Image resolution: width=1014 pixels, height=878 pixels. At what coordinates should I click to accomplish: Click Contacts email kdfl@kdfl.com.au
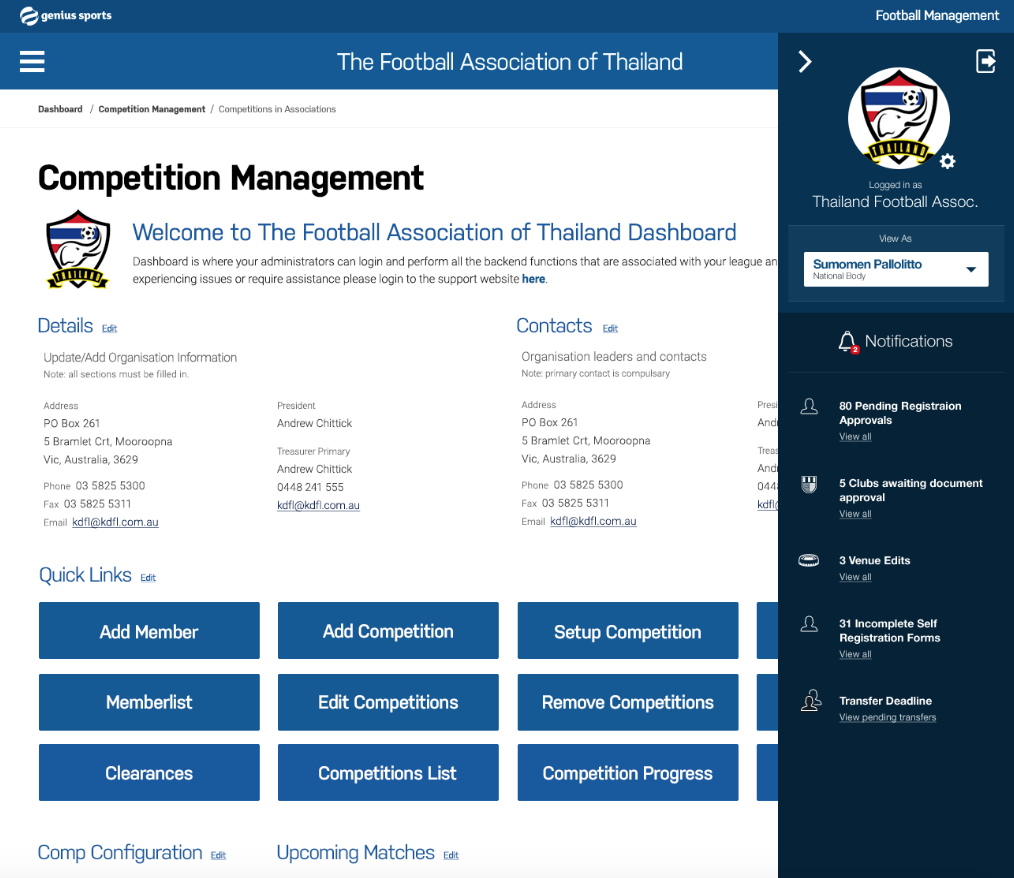593,521
